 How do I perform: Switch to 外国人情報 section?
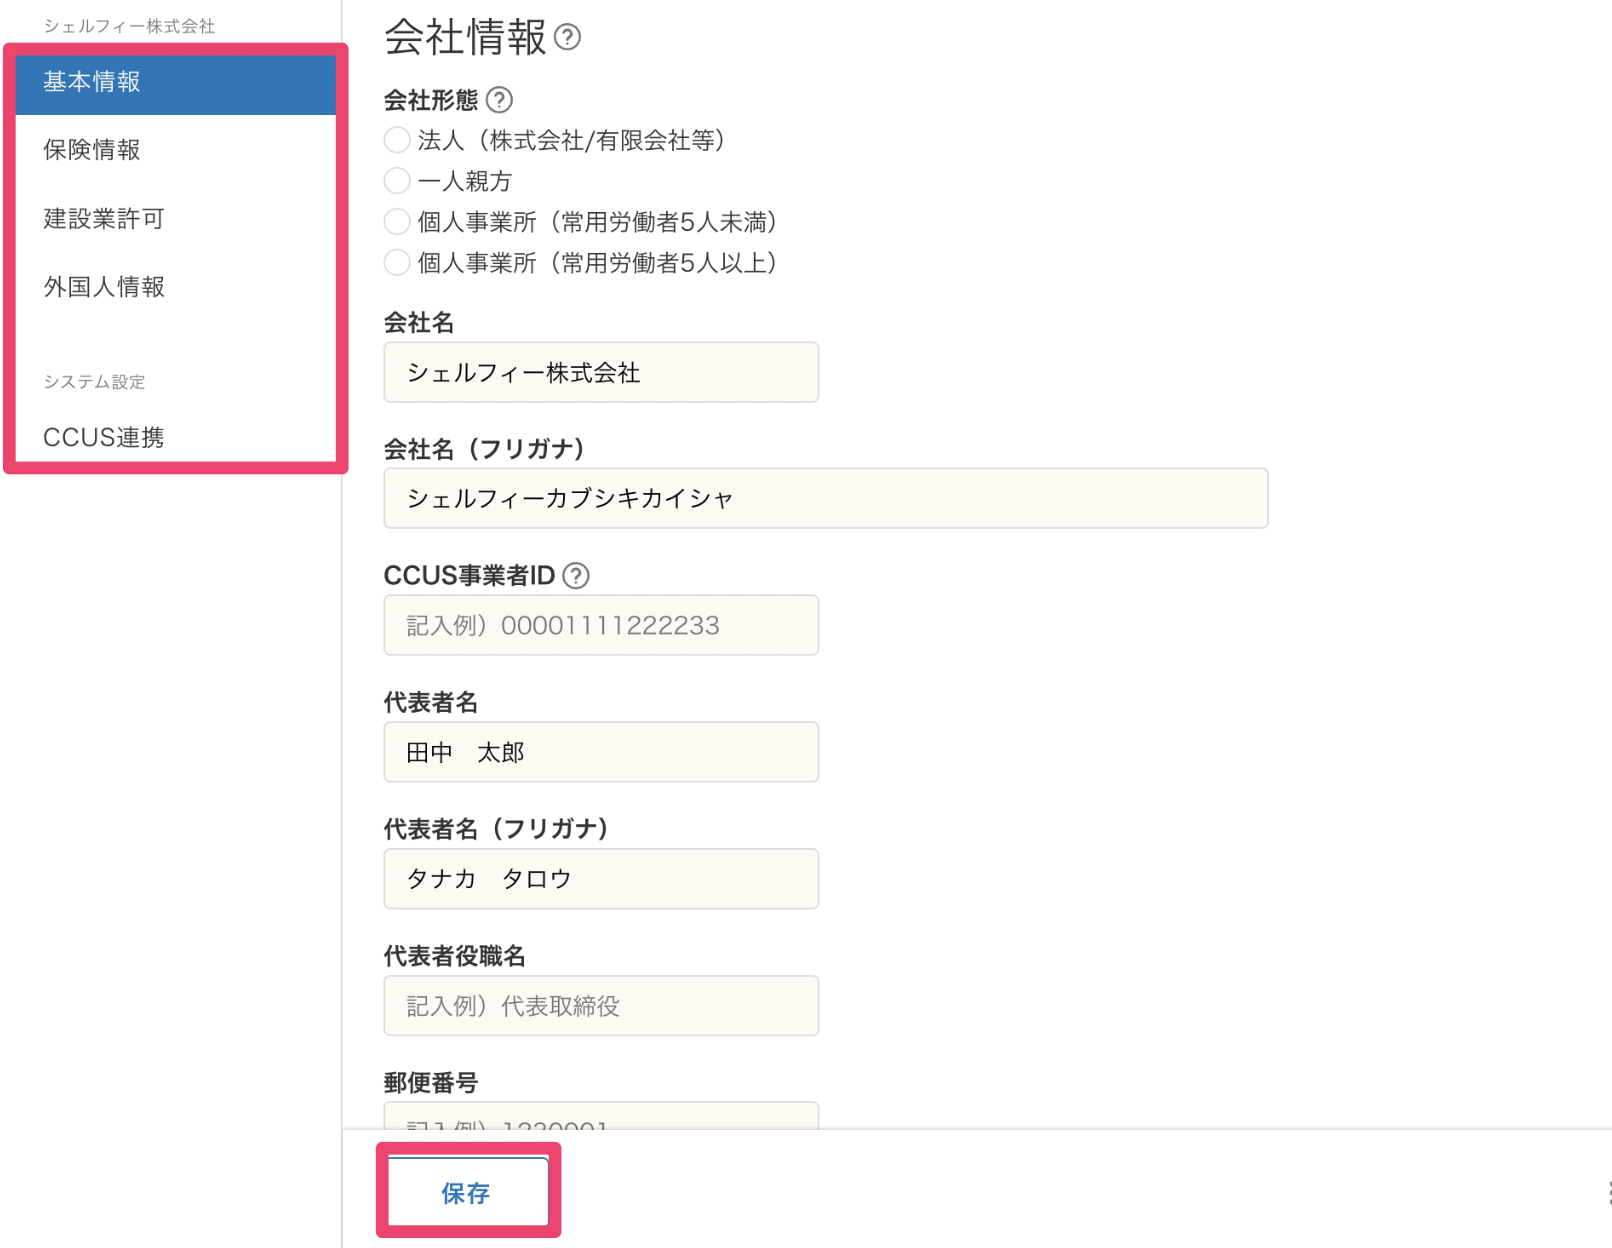(176, 287)
